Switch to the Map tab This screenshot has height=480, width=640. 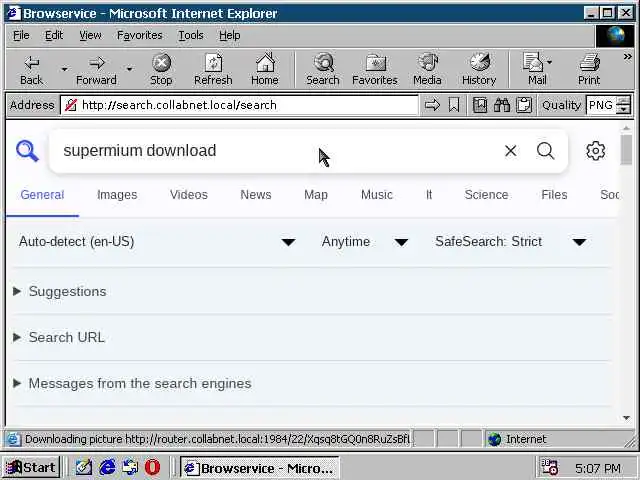pyautogui.click(x=316, y=195)
